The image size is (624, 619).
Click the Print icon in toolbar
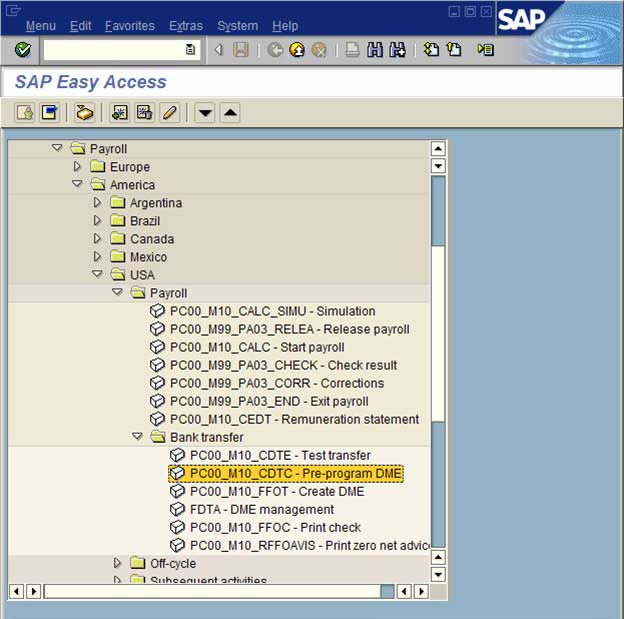[x=352, y=50]
